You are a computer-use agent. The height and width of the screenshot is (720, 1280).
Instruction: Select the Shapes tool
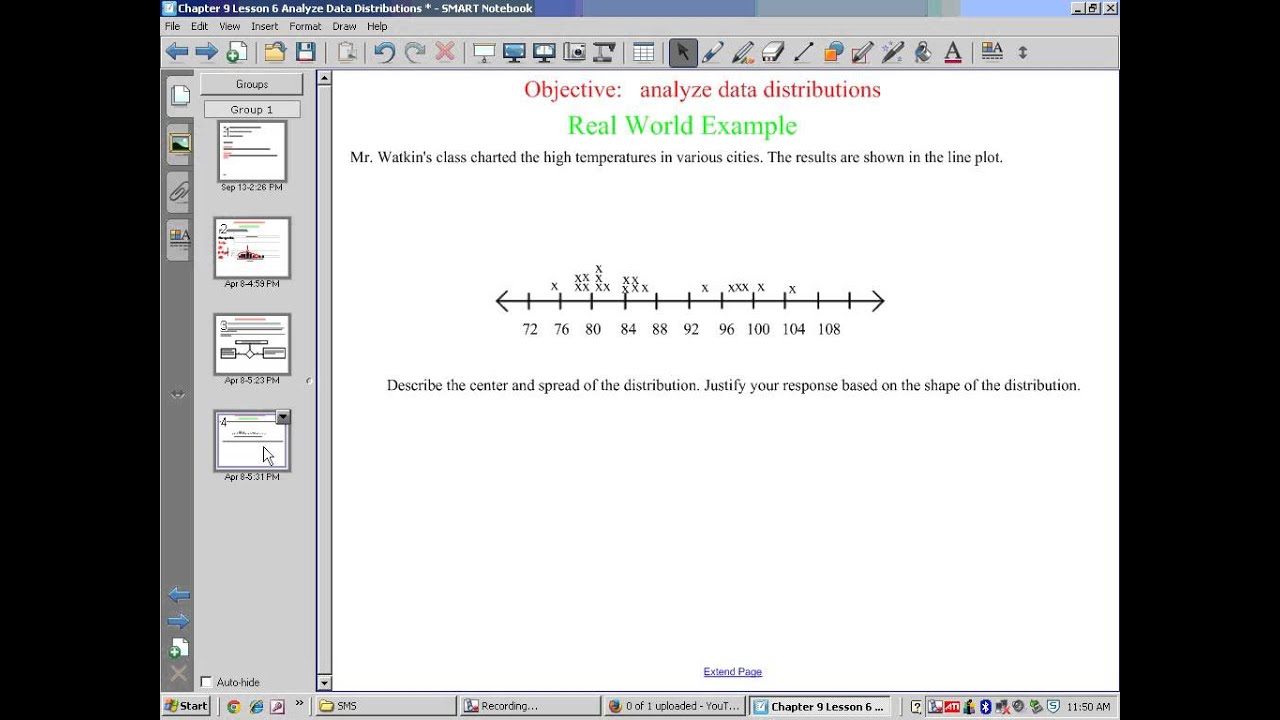[x=833, y=52]
